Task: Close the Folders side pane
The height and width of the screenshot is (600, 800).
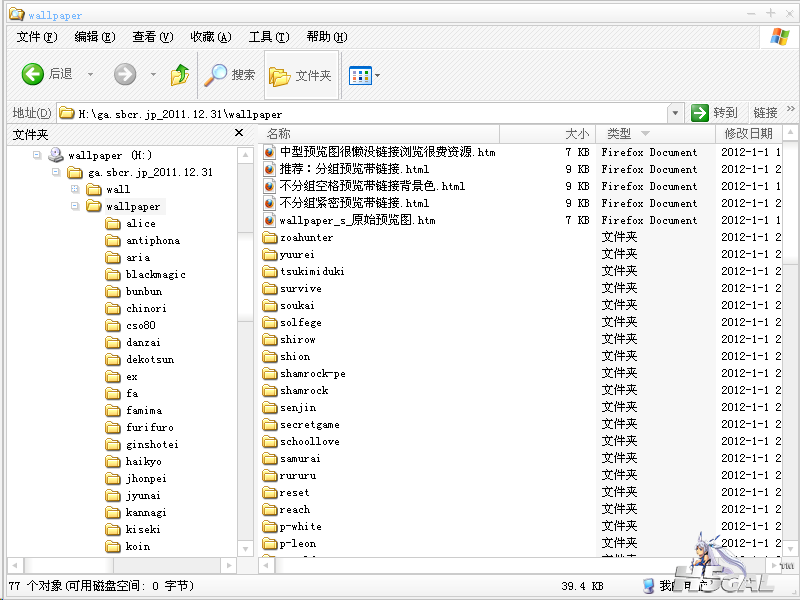Action: [239, 133]
